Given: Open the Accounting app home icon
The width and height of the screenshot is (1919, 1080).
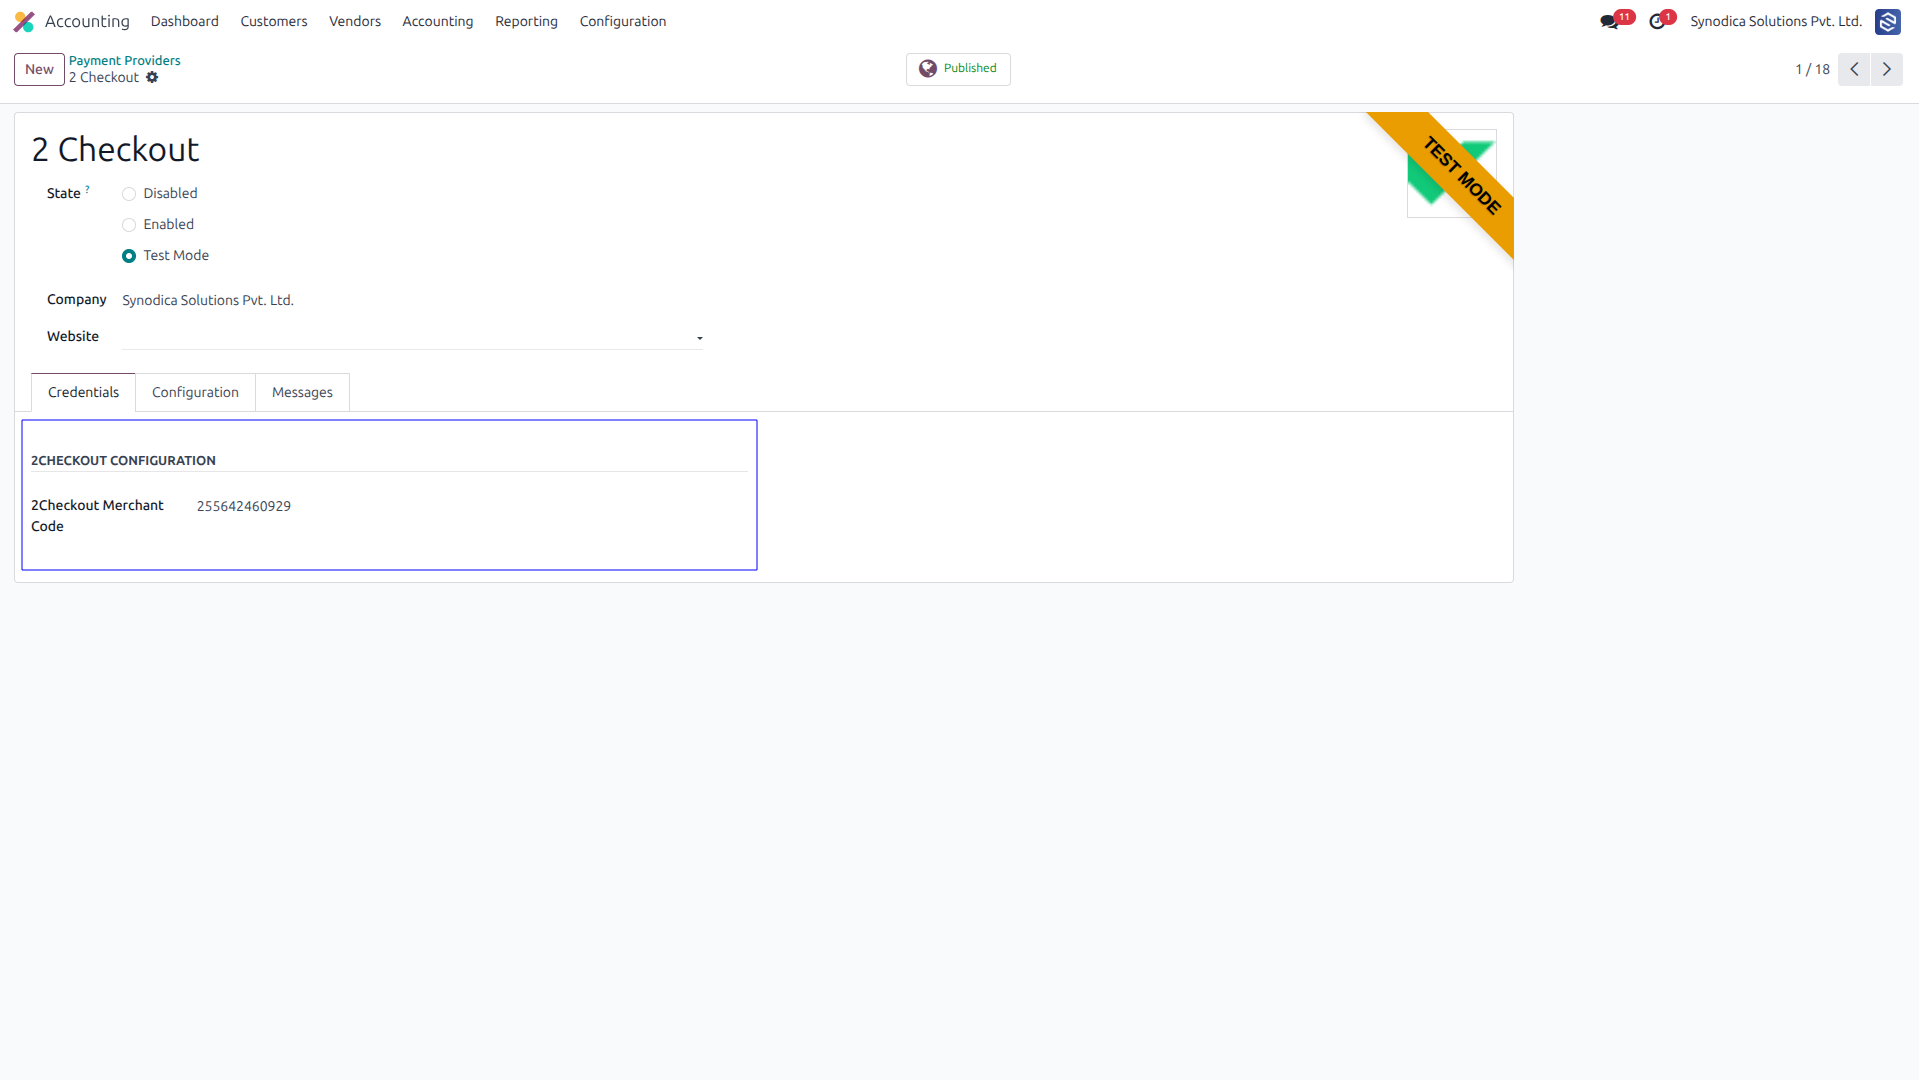Looking at the screenshot, I should [x=24, y=21].
